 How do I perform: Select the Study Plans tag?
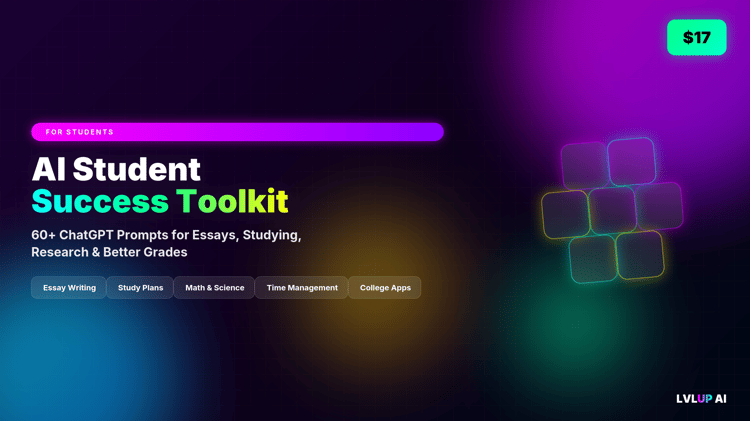pos(140,288)
